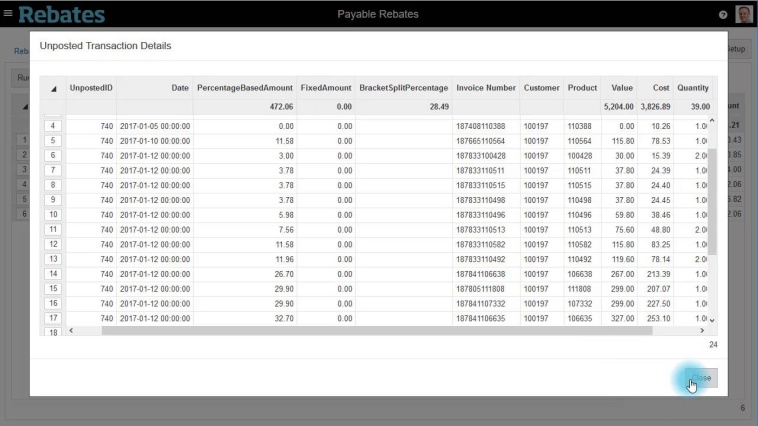The width and height of the screenshot is (758, 426).
Task: Click the grid select-all triangle corner
Action: 53,88
